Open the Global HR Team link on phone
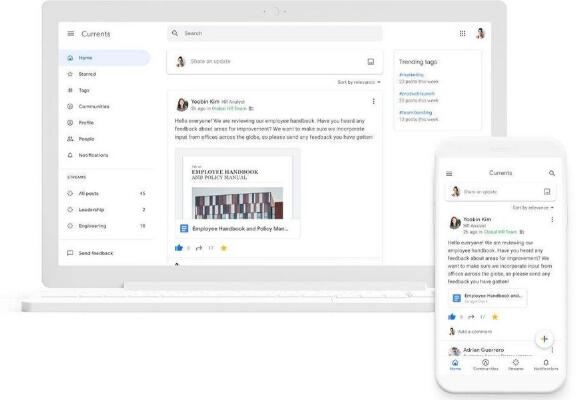580x400 pixels. coord(500,232)
